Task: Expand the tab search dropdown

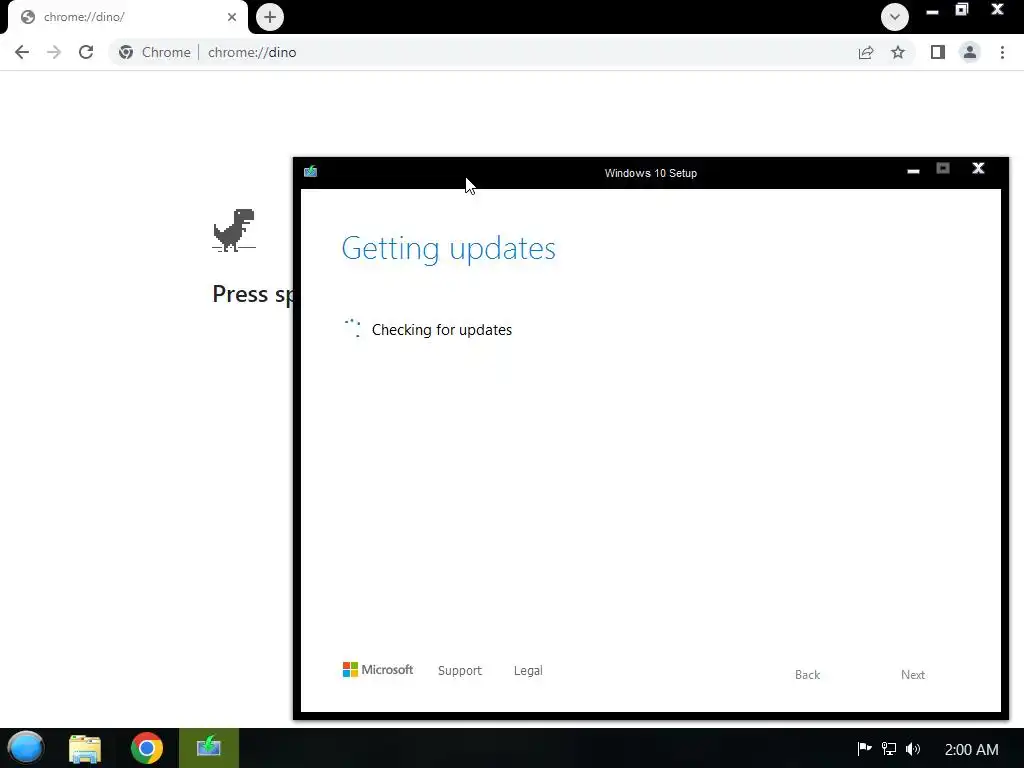Action: tap(895, 17)
